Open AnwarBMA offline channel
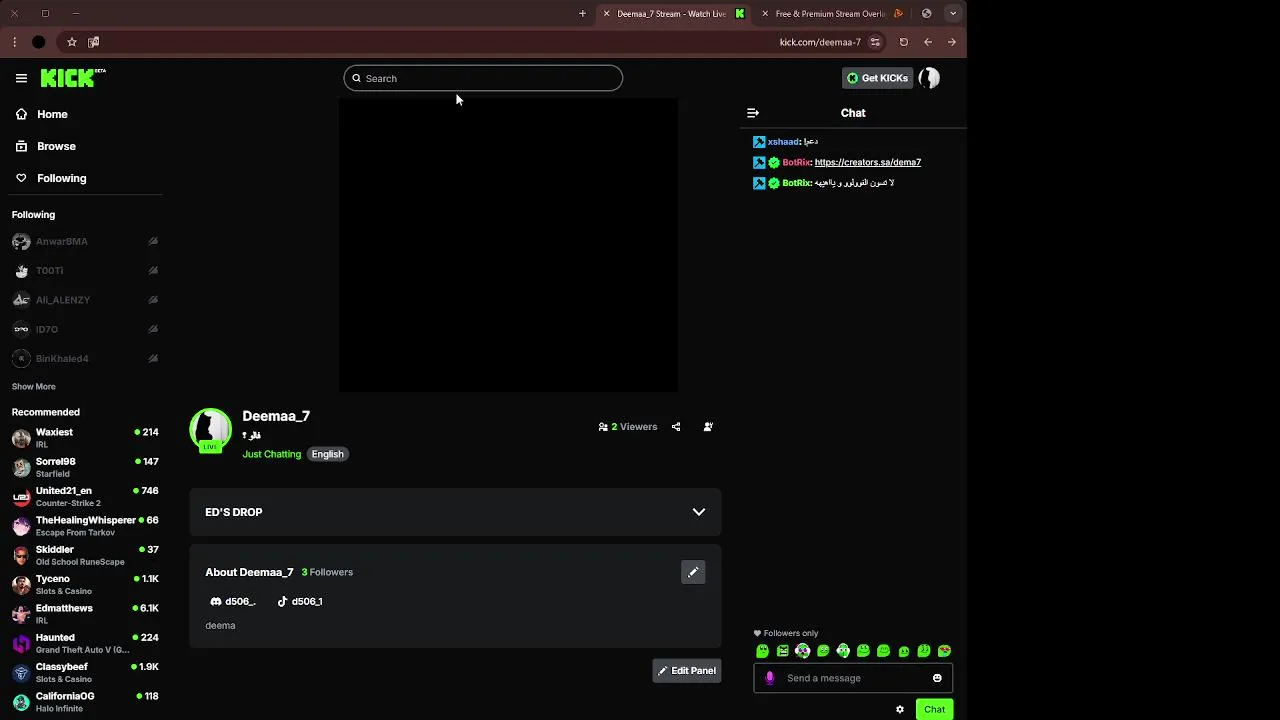 [x=84, y=241]
